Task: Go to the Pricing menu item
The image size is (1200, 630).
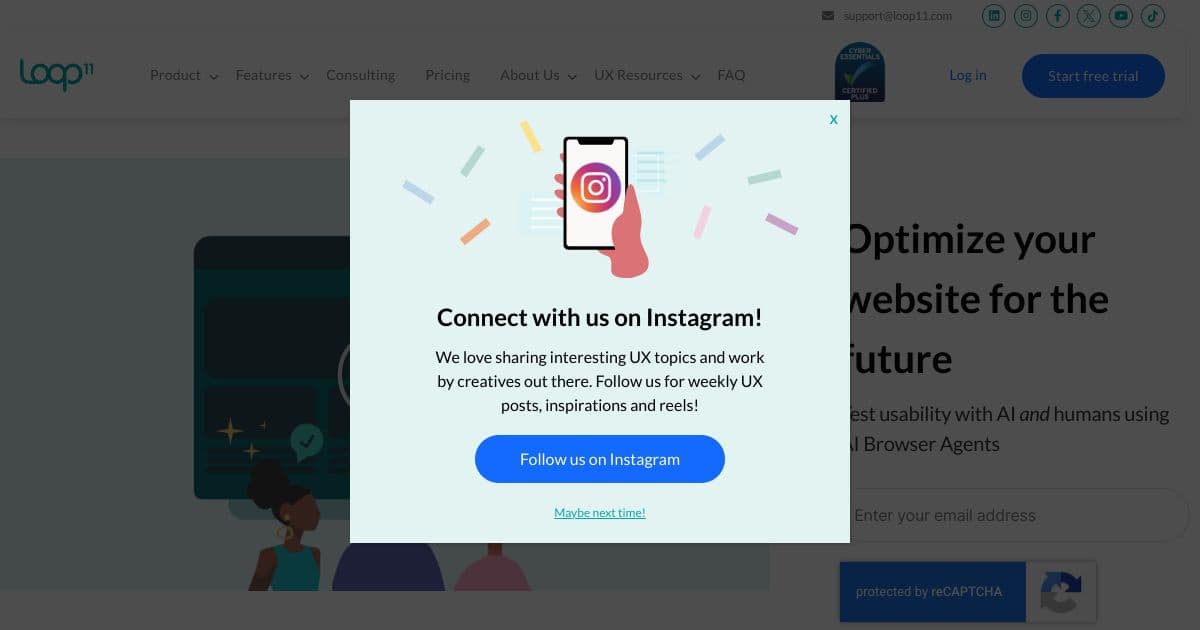Action: [x=447, y=75]
